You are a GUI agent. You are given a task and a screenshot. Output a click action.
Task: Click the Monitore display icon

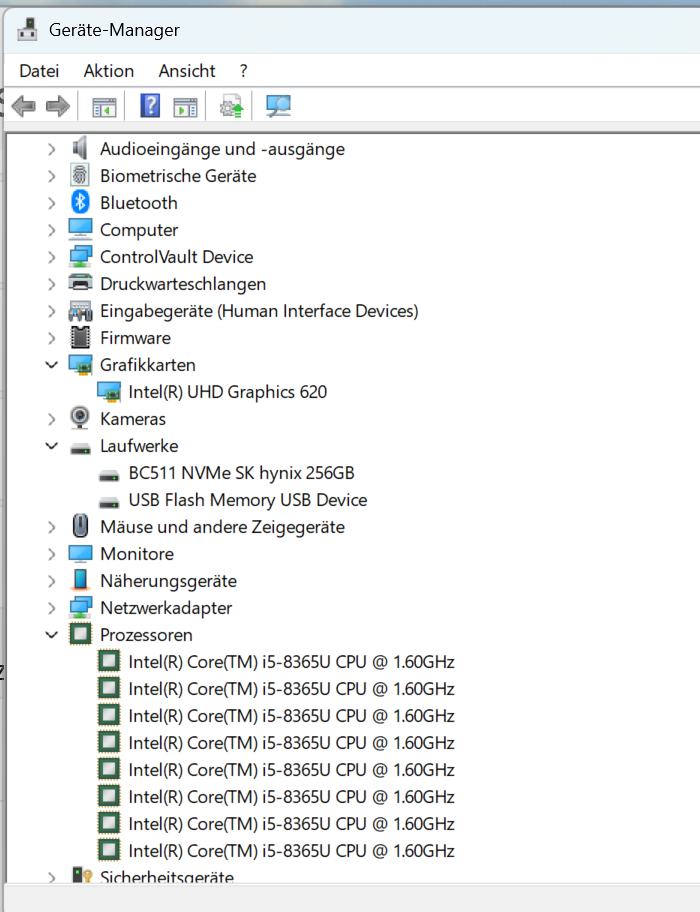click(x=80, y=554)
